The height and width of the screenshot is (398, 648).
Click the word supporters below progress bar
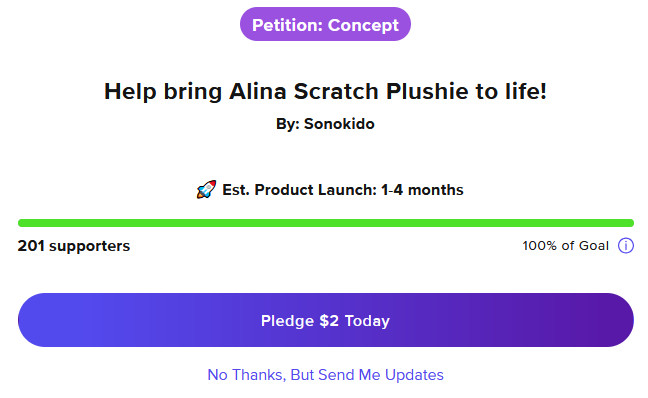[x=90, y=246]
